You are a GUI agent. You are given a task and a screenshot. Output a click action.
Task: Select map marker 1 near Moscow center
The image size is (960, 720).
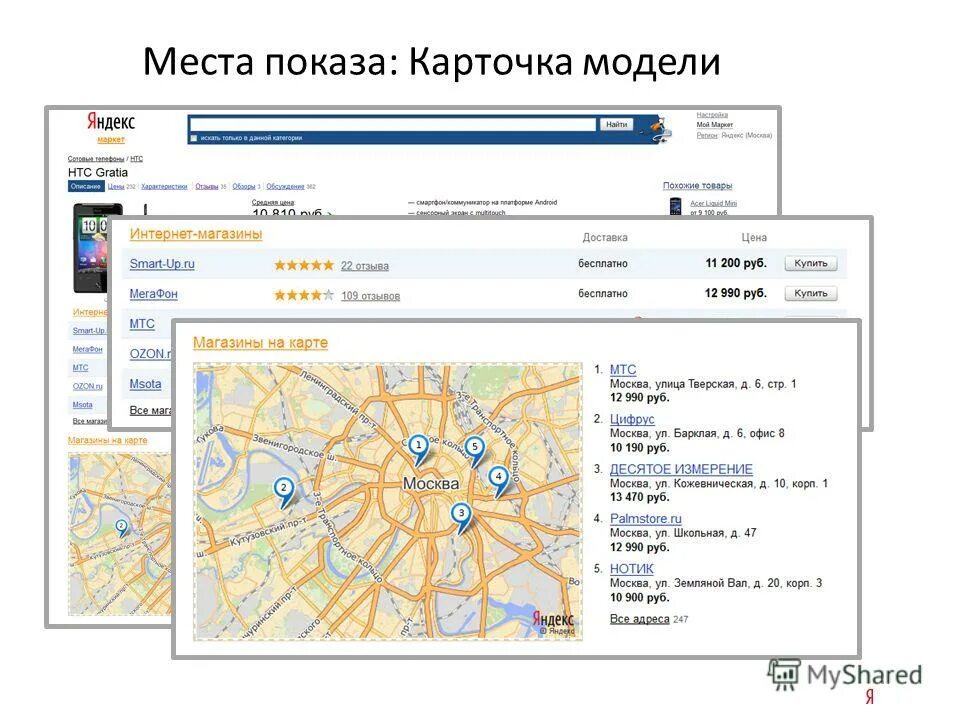point(419,444)
